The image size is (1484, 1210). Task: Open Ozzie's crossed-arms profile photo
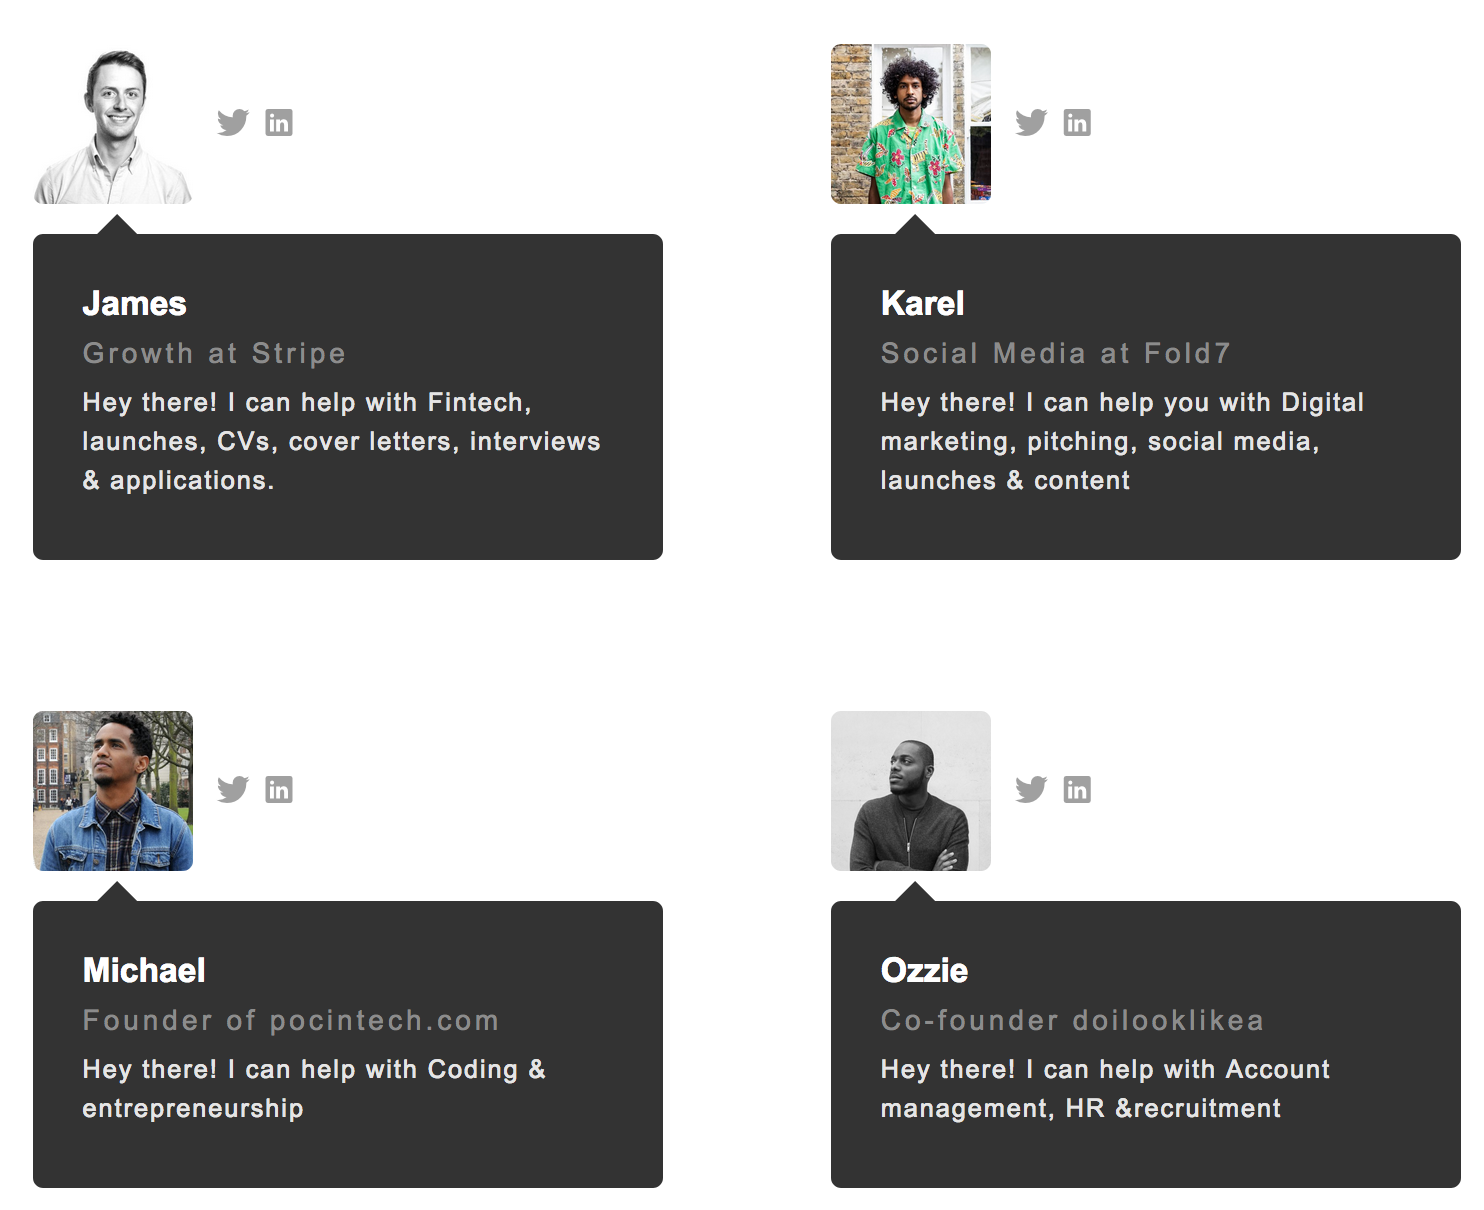[911, 791]
